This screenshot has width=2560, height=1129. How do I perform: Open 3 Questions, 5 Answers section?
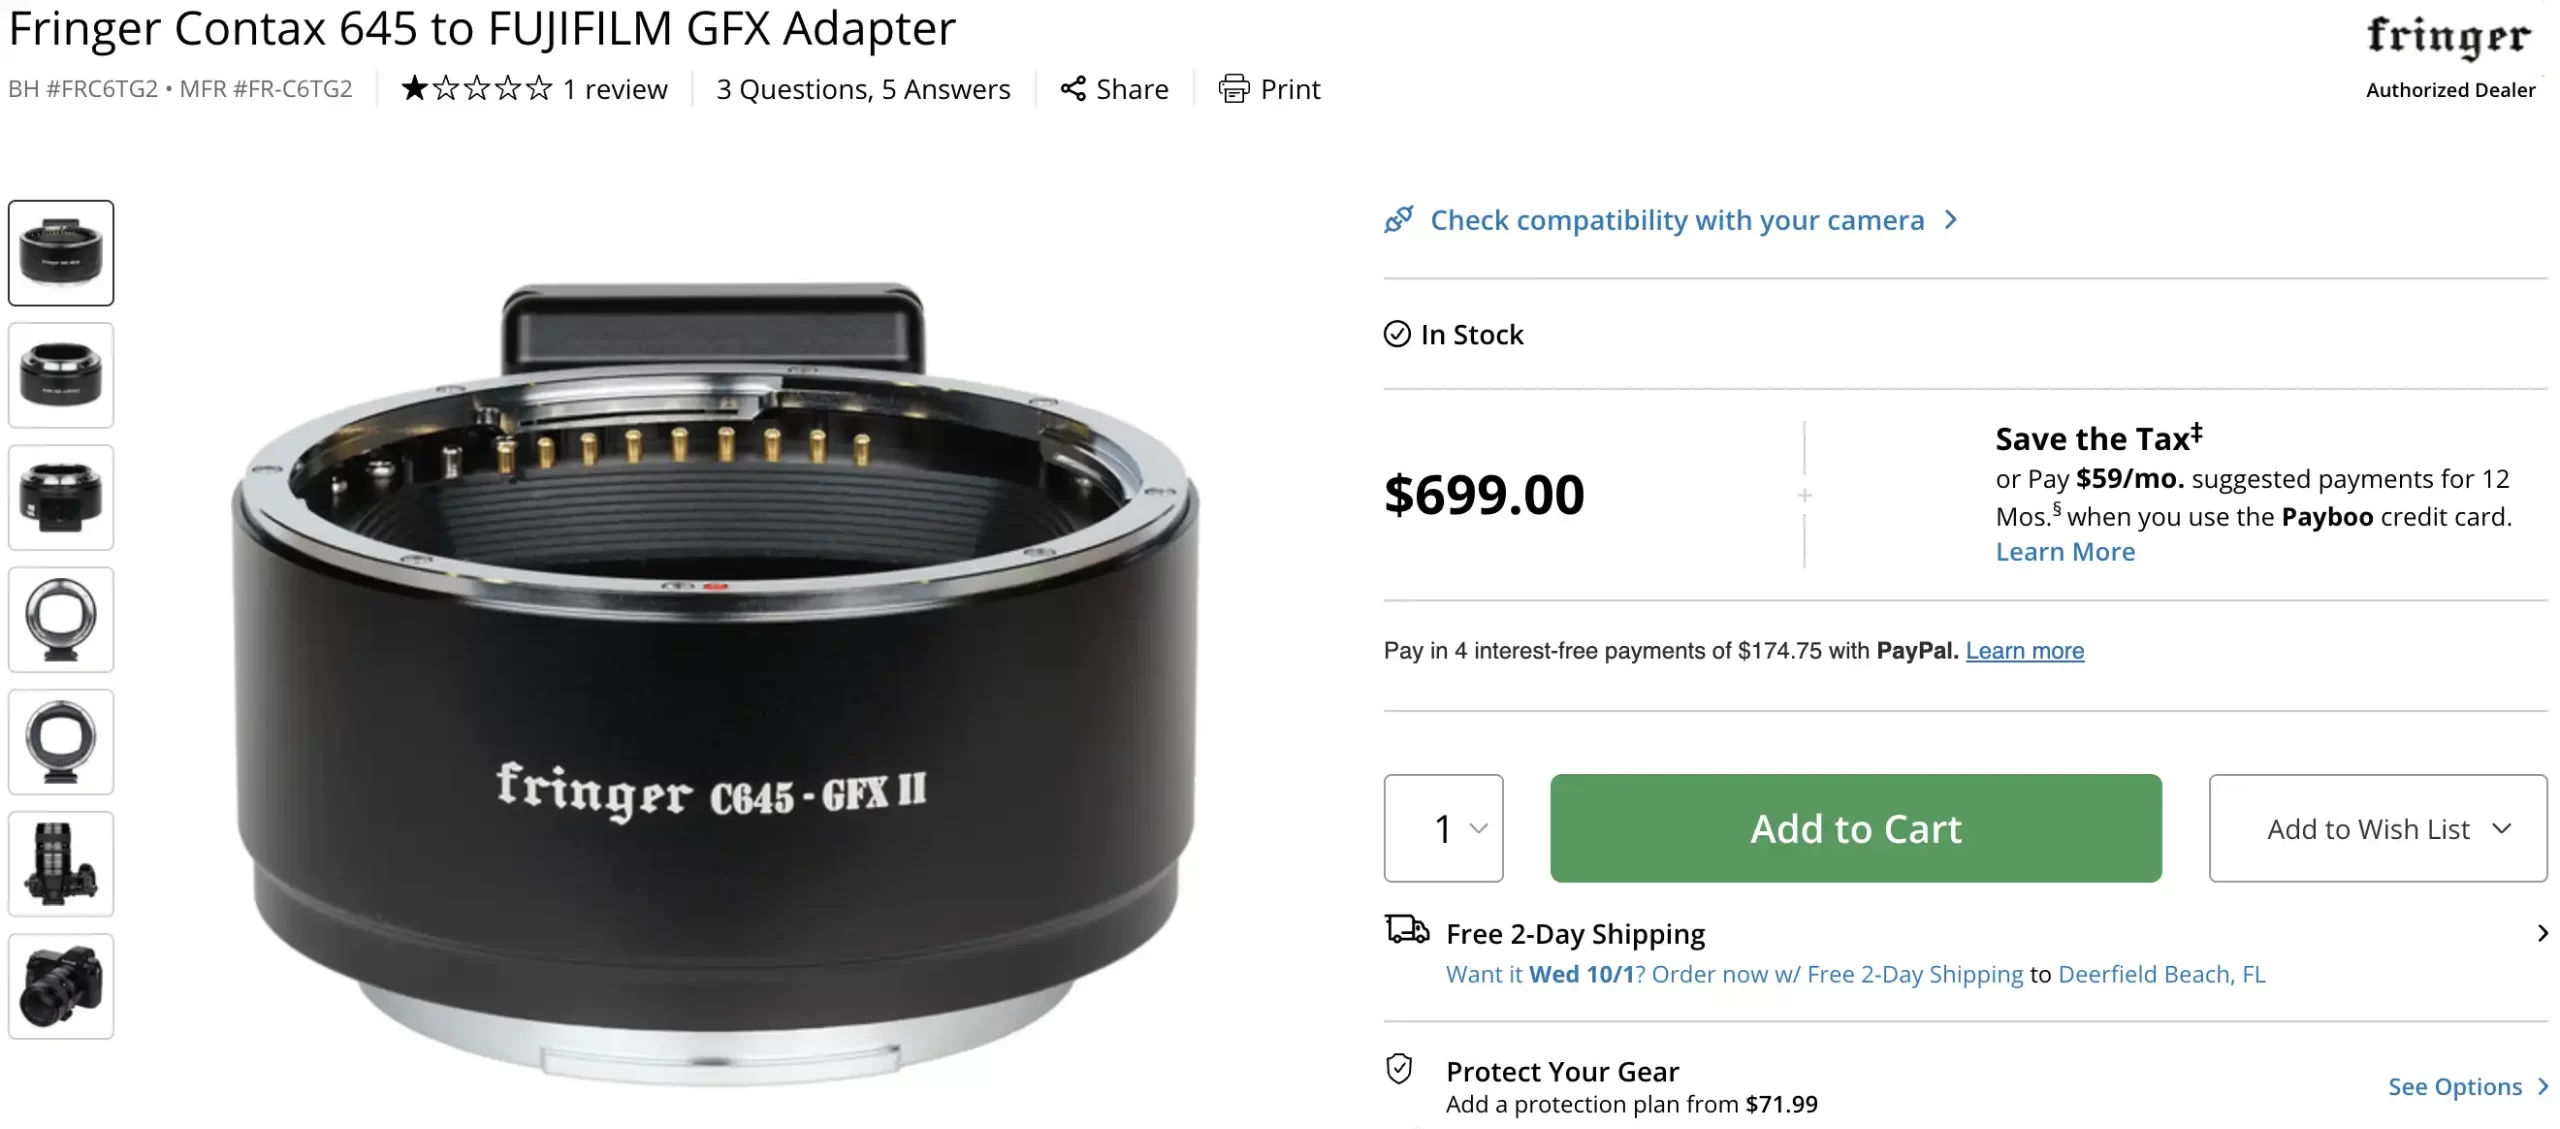point(863,89)
